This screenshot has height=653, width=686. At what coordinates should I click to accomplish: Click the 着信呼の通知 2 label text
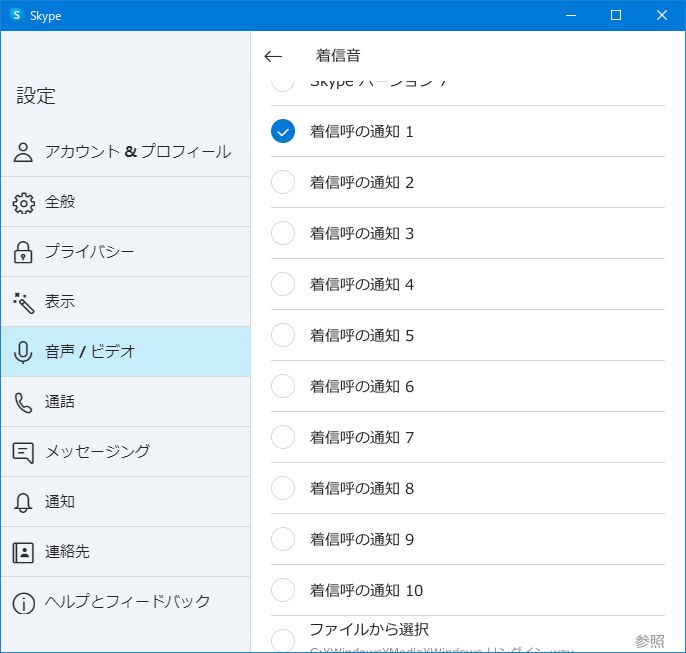pos(362,182)
